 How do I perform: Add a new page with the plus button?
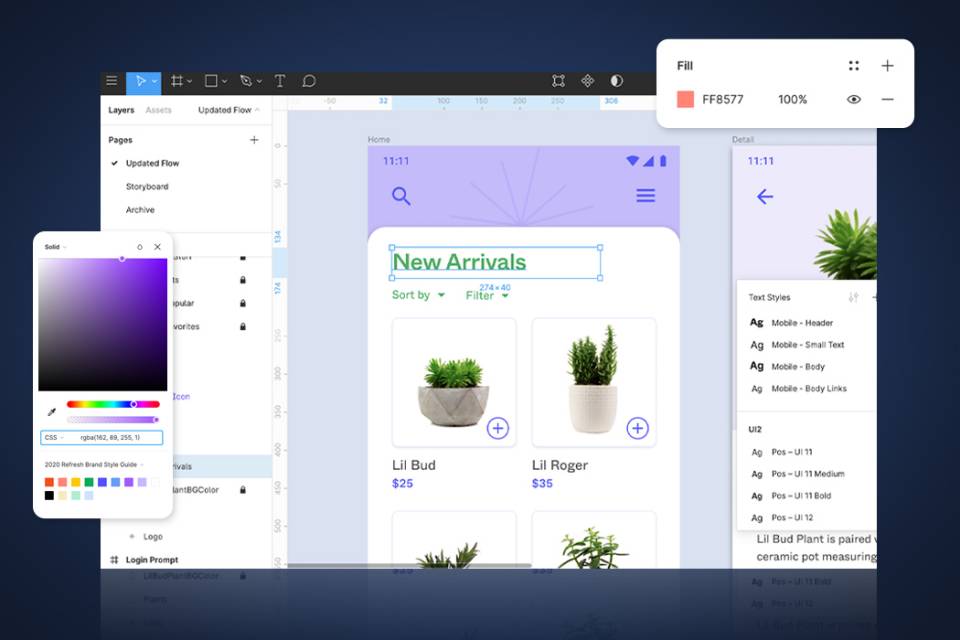(256, 139)
